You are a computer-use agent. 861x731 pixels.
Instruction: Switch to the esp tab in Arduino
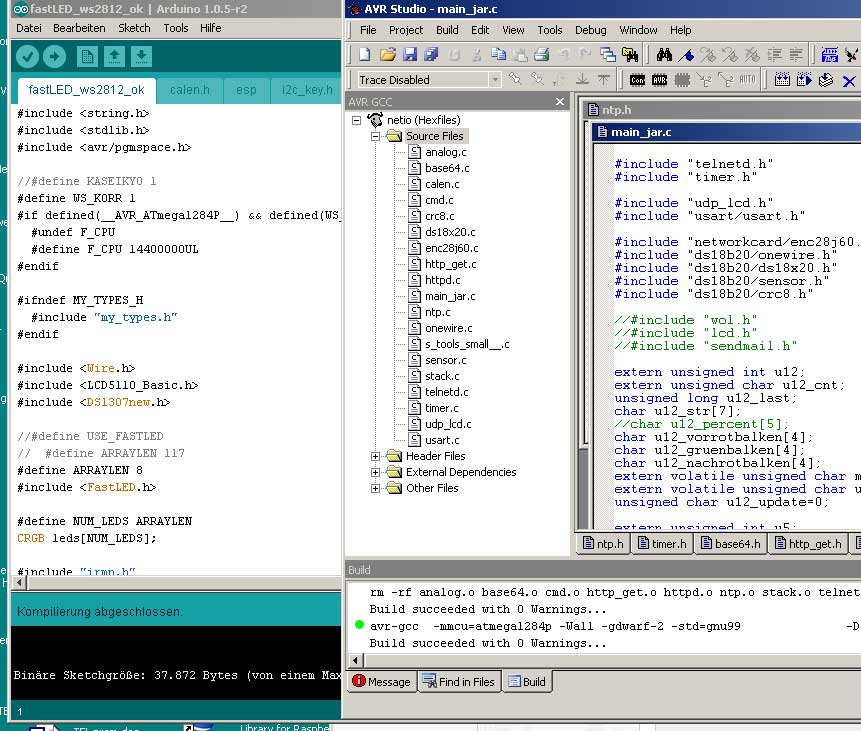click(246, 90)
